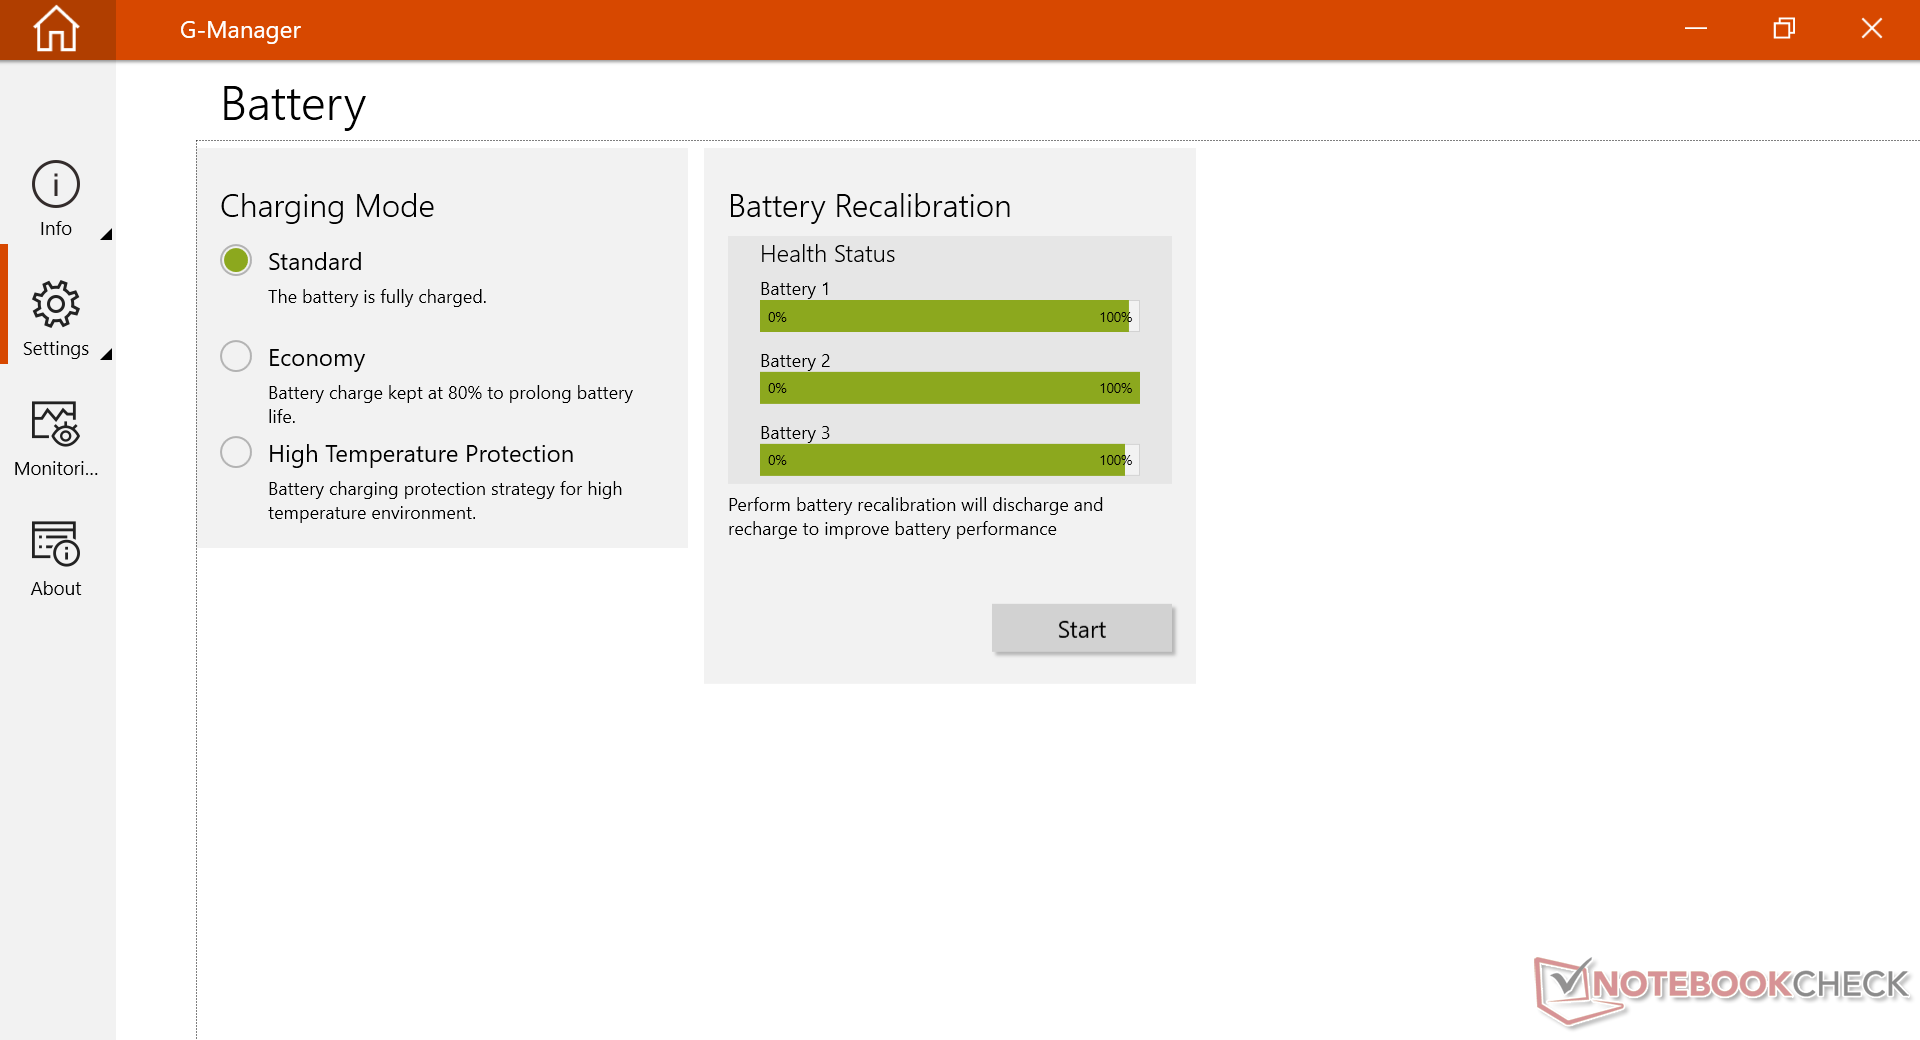Click the Standard mode label
This screenshot has height=1040, width=1920.
coord(315,262)
